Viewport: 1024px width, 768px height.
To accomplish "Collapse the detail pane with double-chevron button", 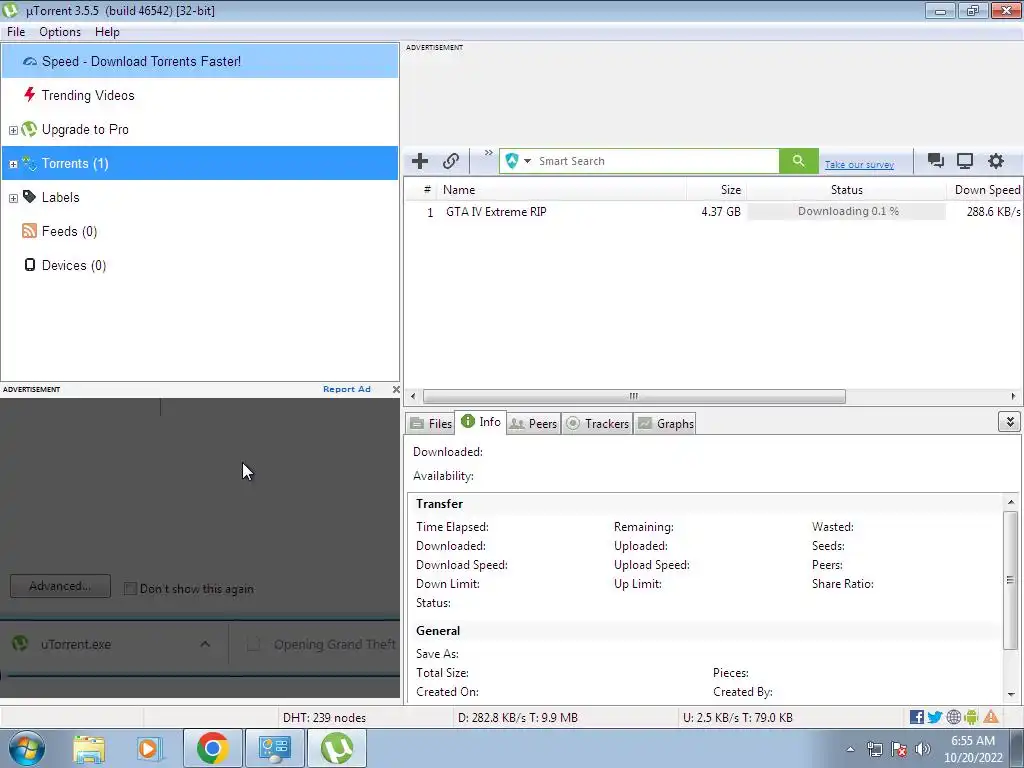I will 1009,422.
